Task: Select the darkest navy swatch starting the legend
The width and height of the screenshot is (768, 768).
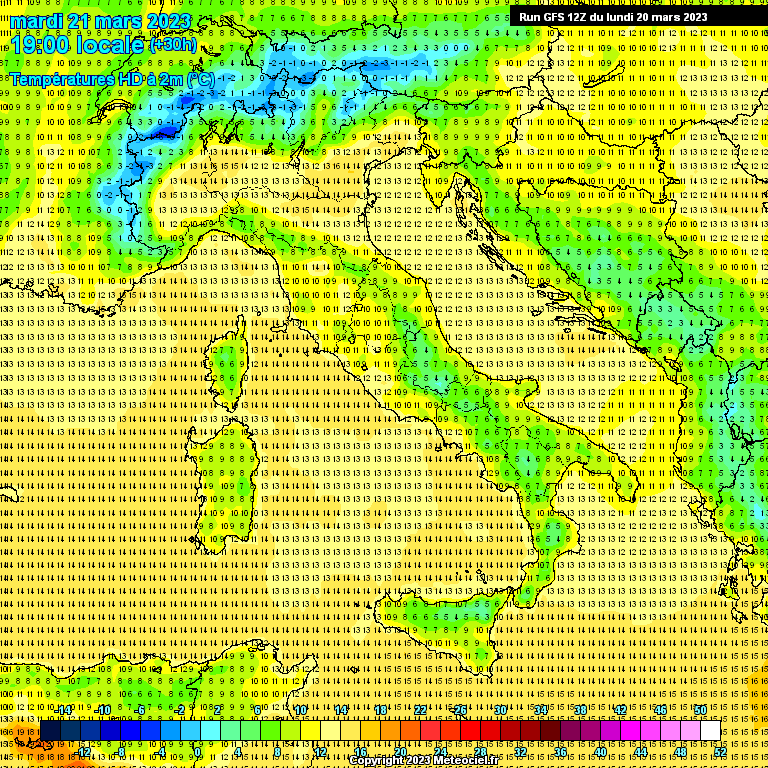Action: coord(50,730)
